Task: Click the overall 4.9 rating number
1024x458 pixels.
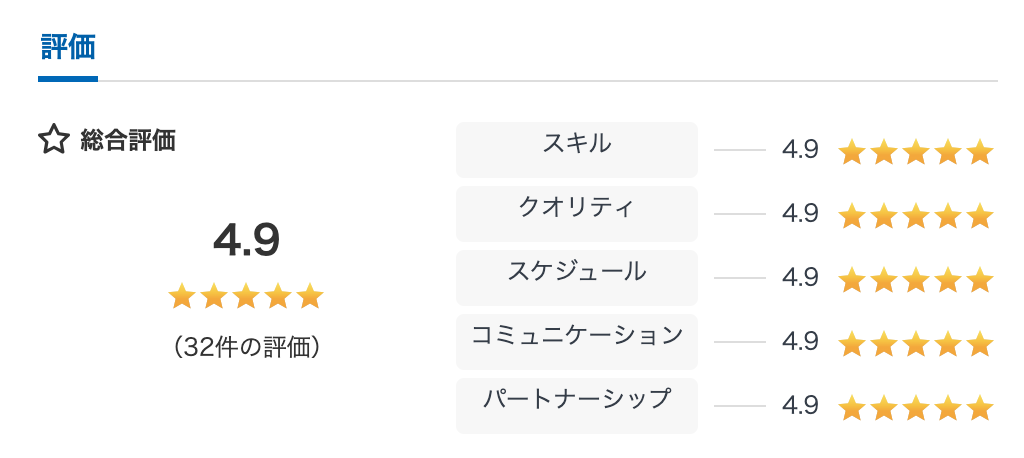Action: click(246, 240)
